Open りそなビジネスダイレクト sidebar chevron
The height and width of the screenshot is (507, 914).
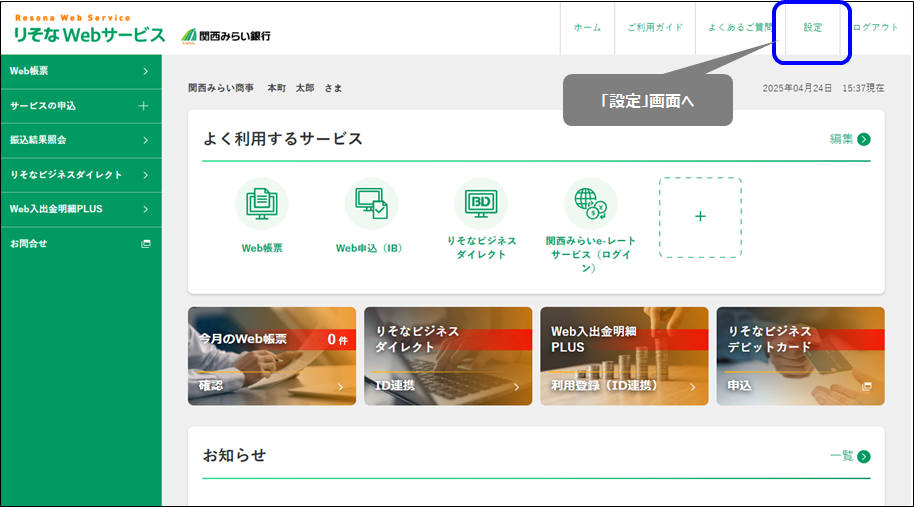click(x=146, y=175)
